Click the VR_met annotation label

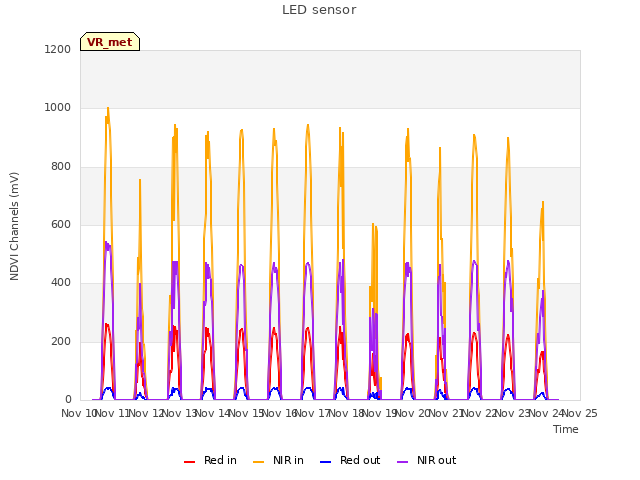coord(110,42)
